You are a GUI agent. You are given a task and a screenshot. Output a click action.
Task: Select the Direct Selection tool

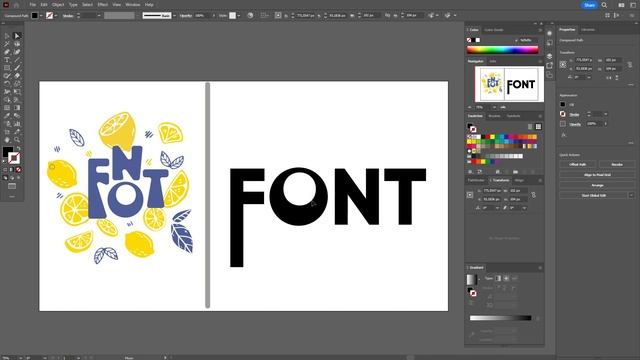17,36
